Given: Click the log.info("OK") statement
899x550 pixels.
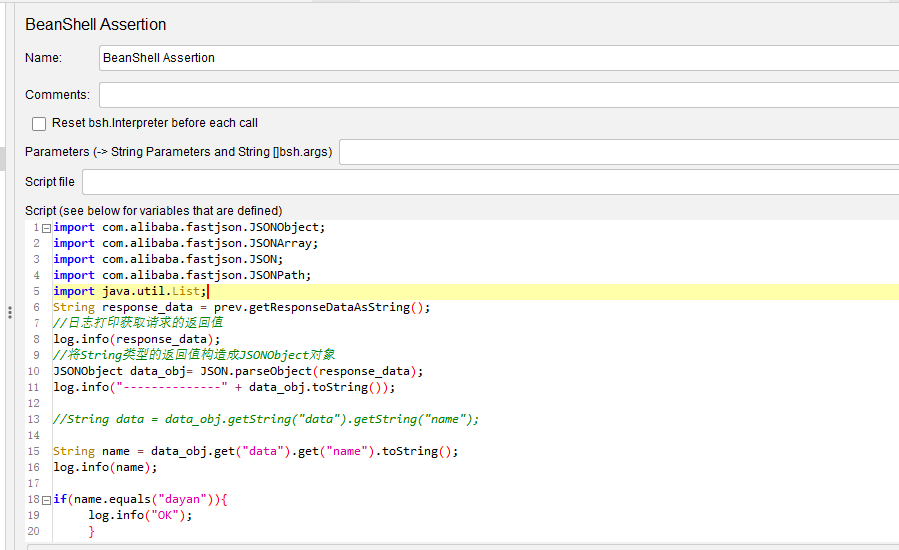Looking at the screenshot, I should 140,515.
